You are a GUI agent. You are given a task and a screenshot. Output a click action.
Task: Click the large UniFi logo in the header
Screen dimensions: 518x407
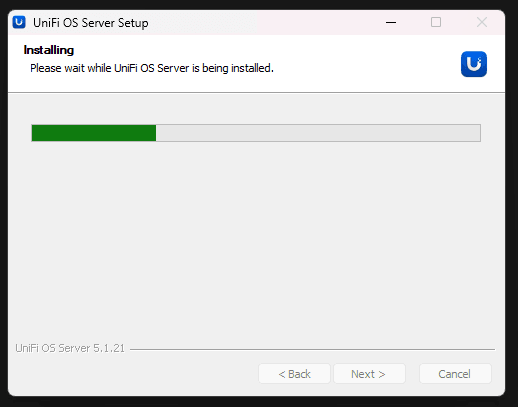click(x=474, y=64)
